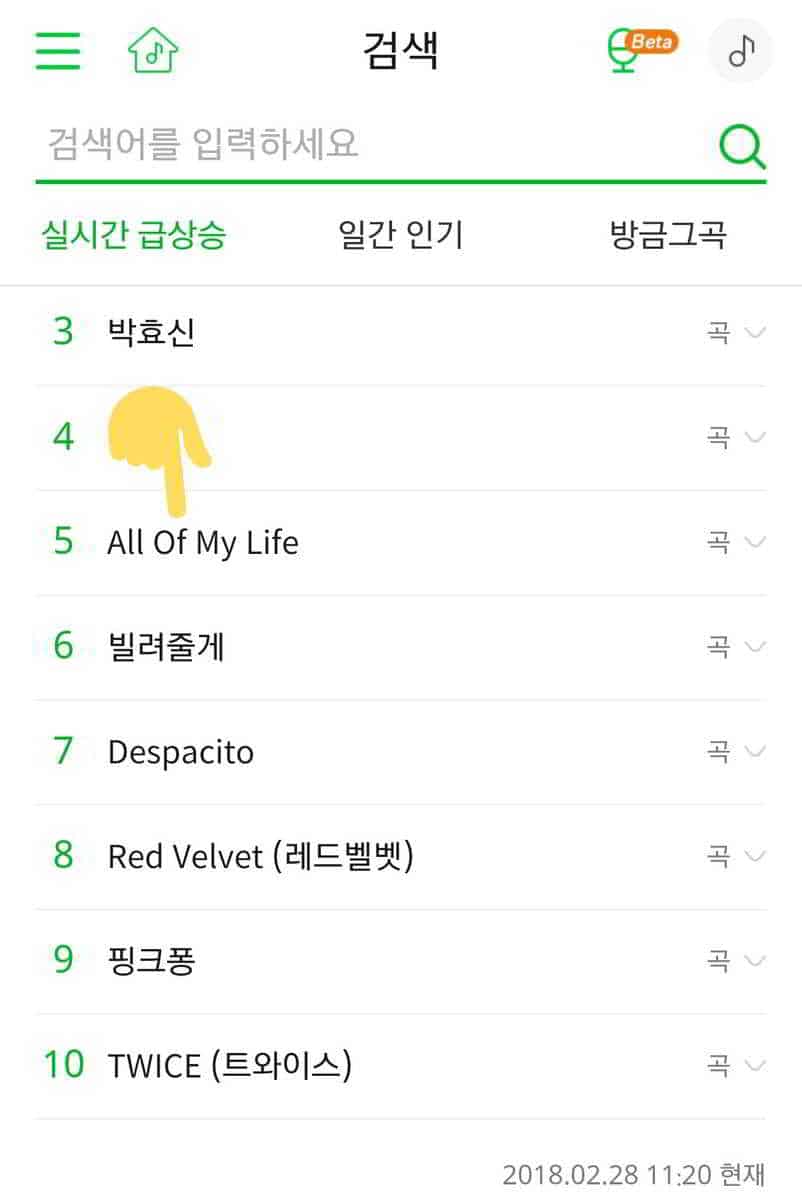802x1200 pixels.
Task: Open the music note player icon
Action: click(x=740, y=50)
